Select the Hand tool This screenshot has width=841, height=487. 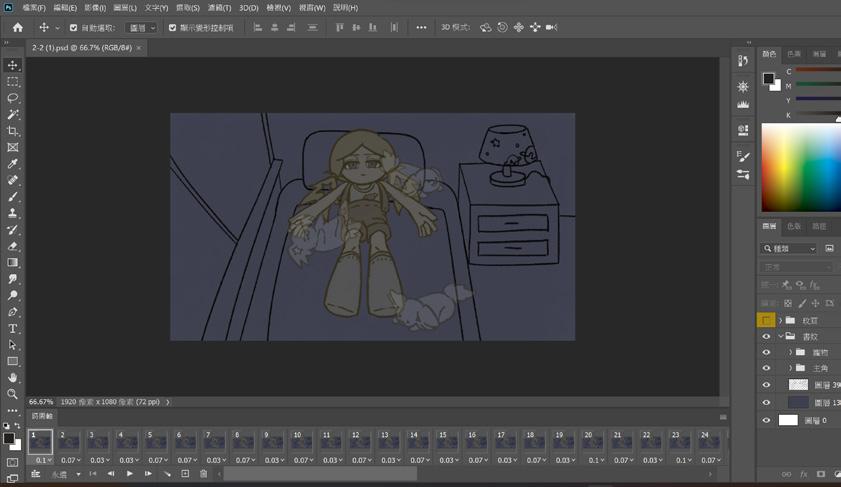coord(13,378)
